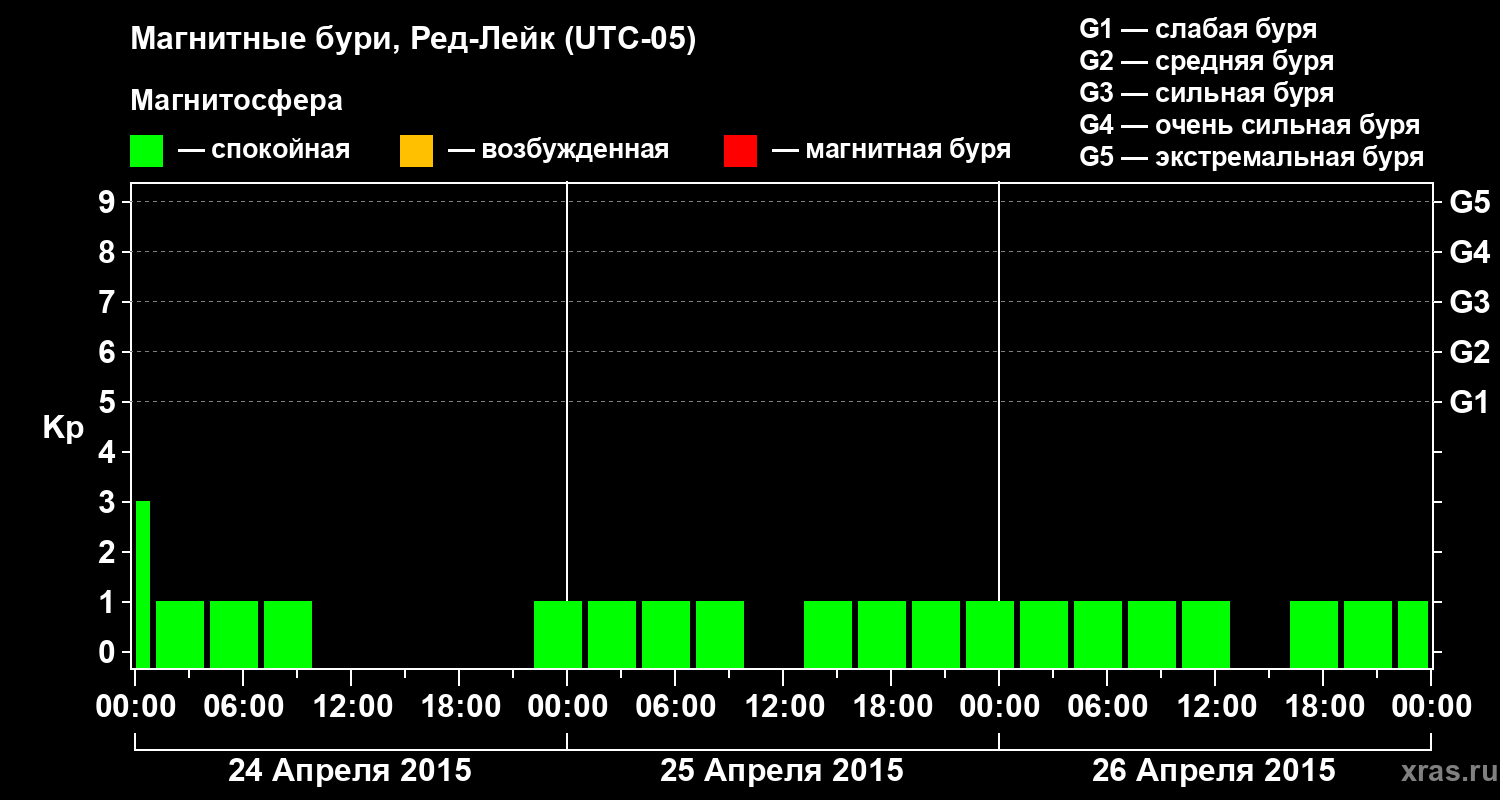Viewport: 1500px width, 800px height.
Task: Click the Kp axis value '0'
Action: pyautogui.click(x=109, y=652)
